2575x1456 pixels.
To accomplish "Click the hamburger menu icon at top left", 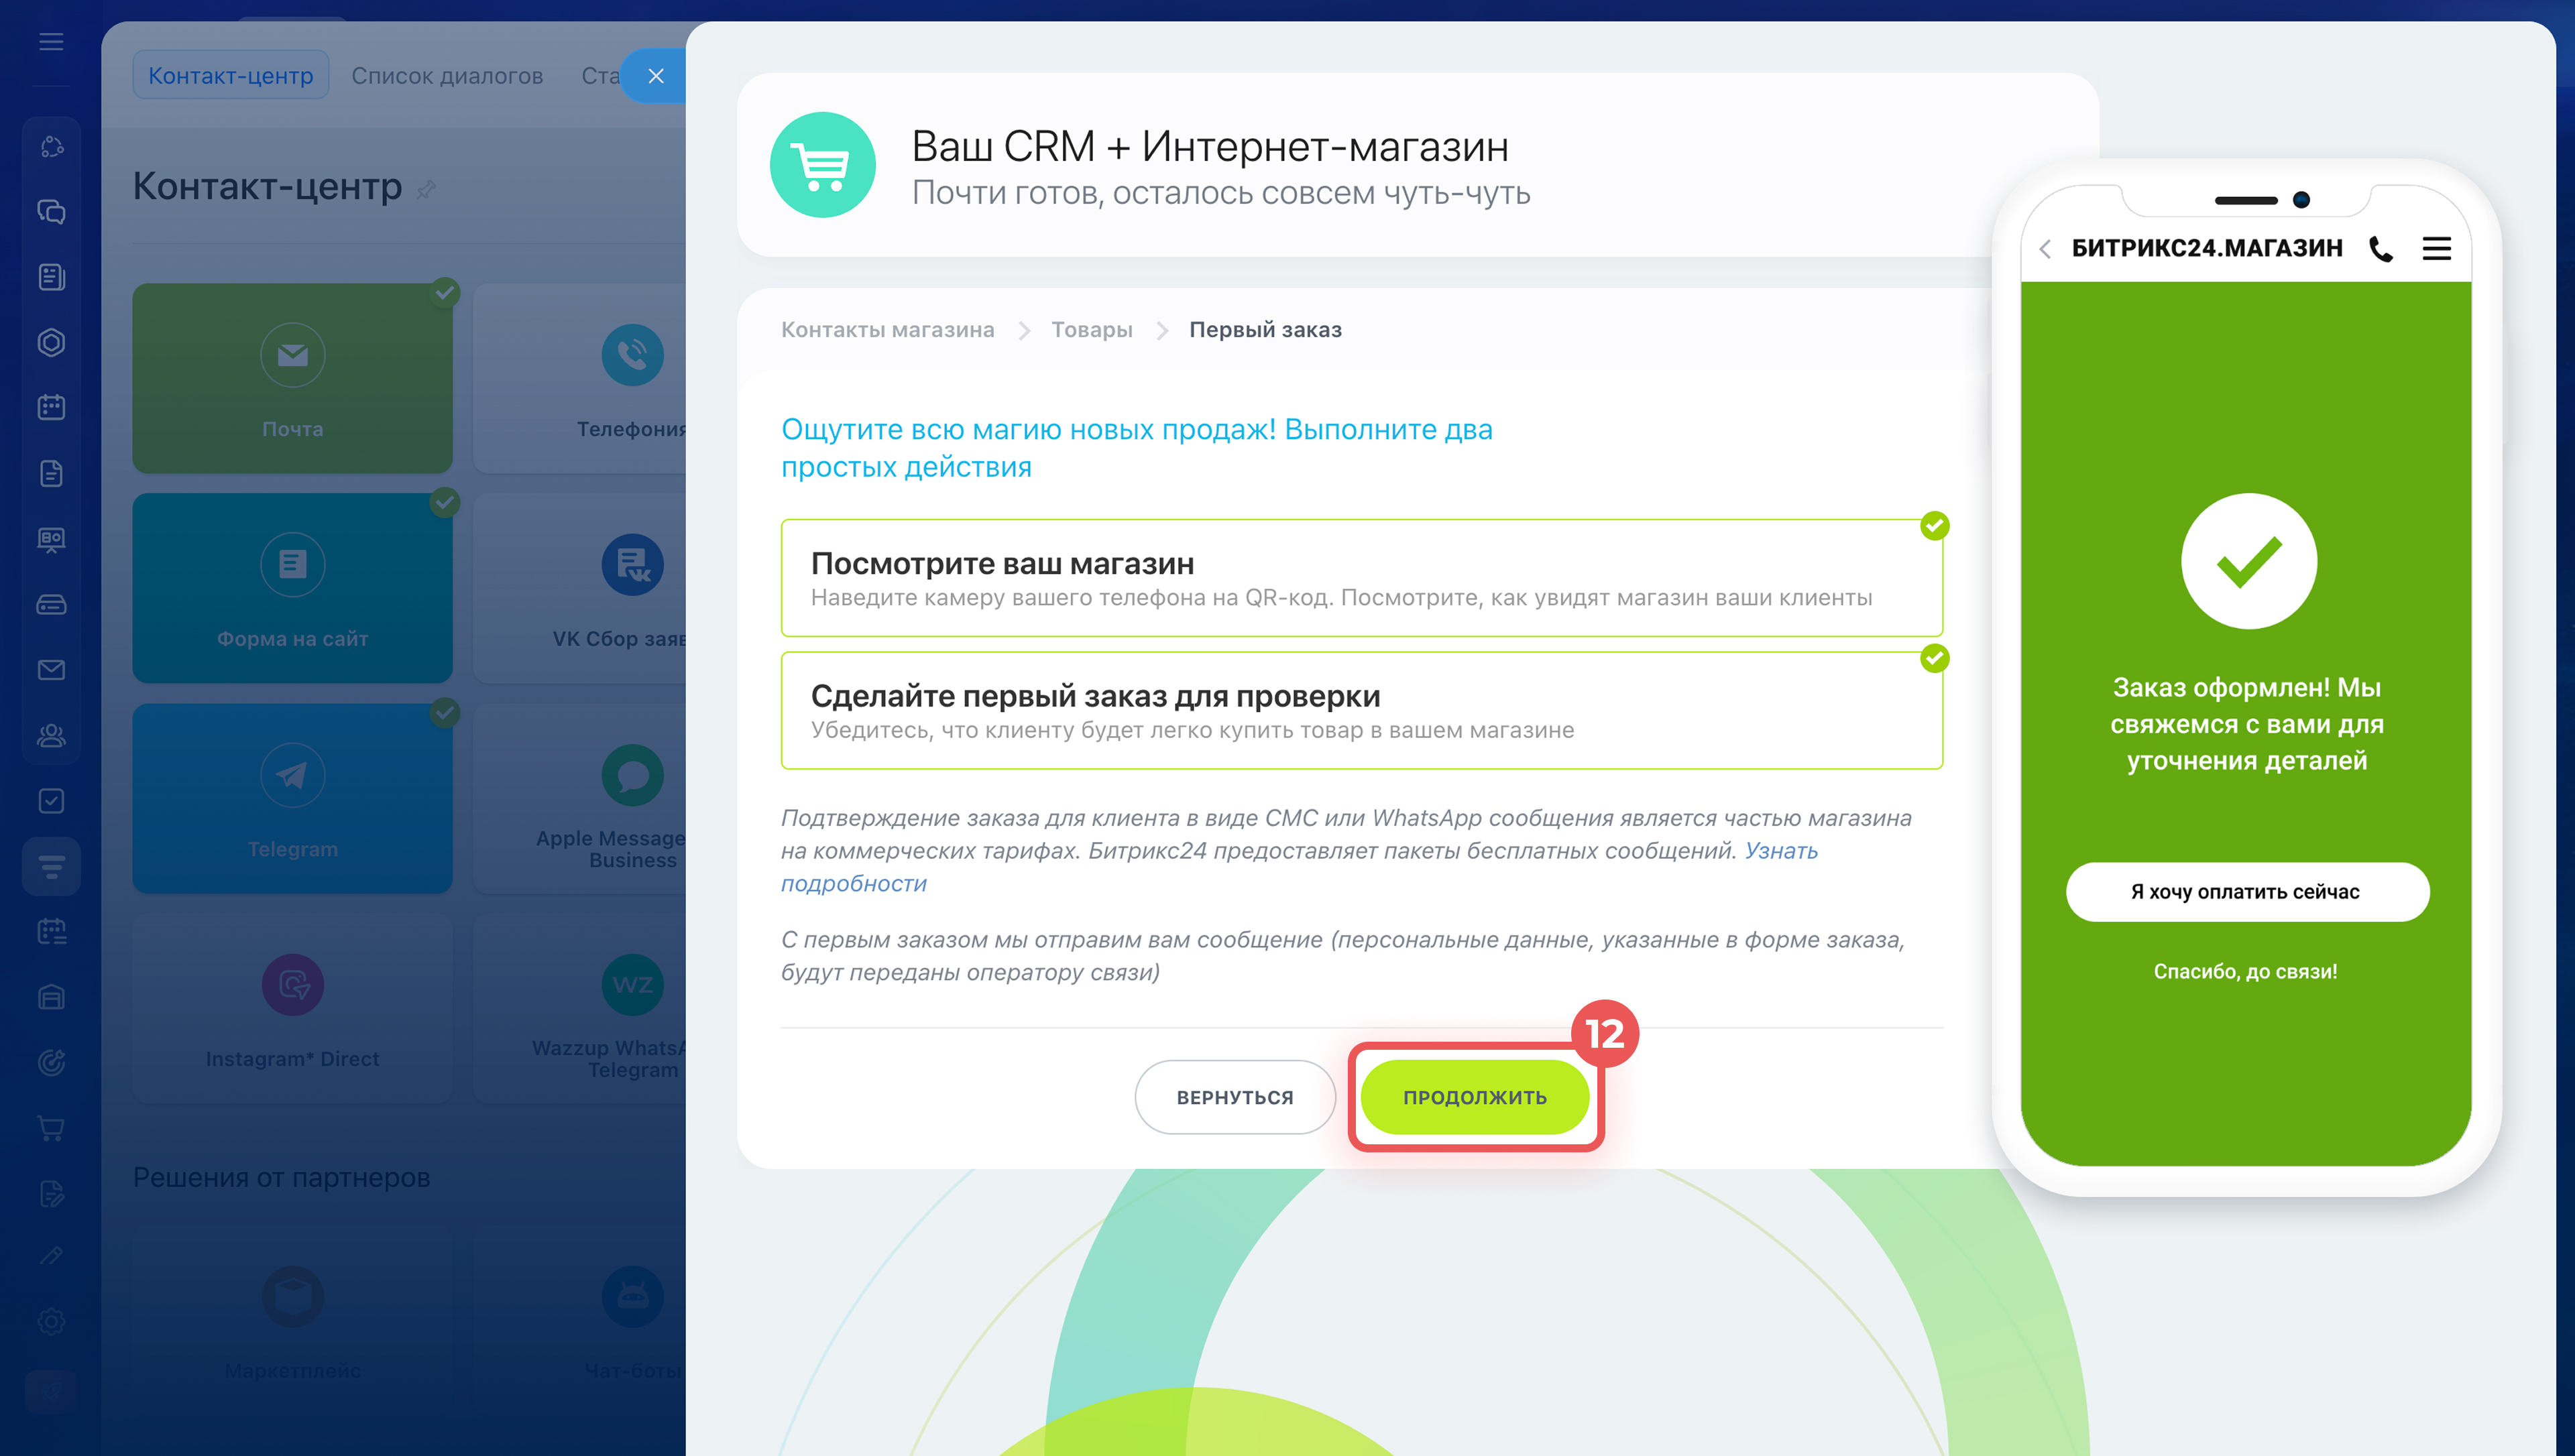I will pyautogui.click(x=51, y=42).
